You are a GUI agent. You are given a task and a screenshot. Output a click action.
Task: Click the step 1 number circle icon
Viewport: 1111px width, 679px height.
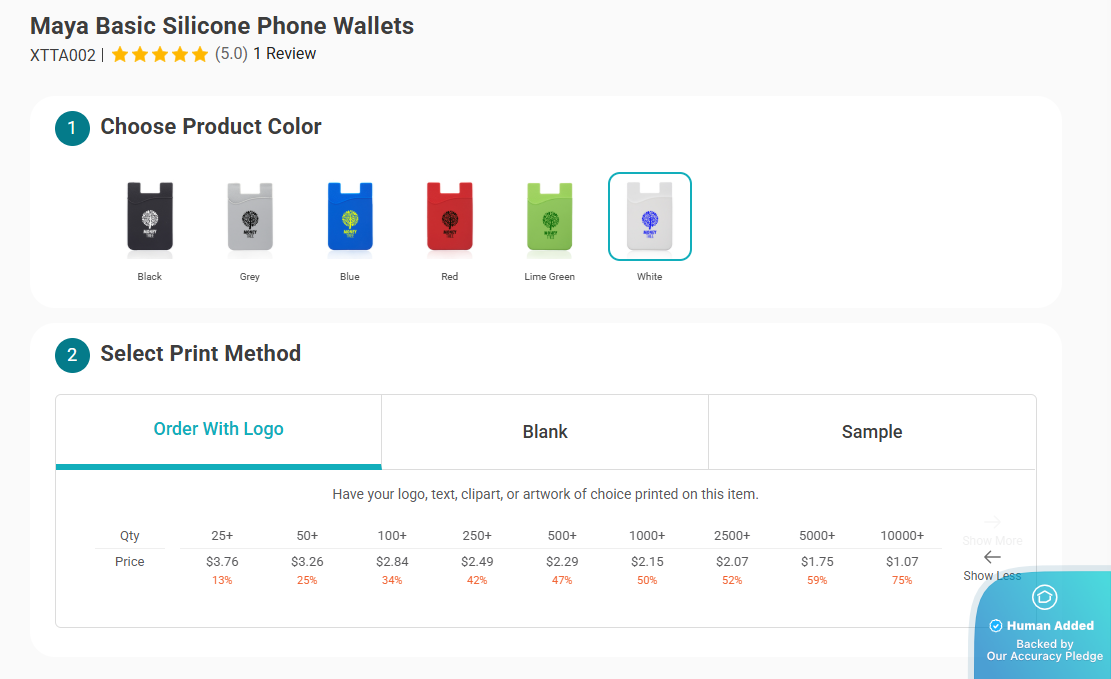pos(72,128)
